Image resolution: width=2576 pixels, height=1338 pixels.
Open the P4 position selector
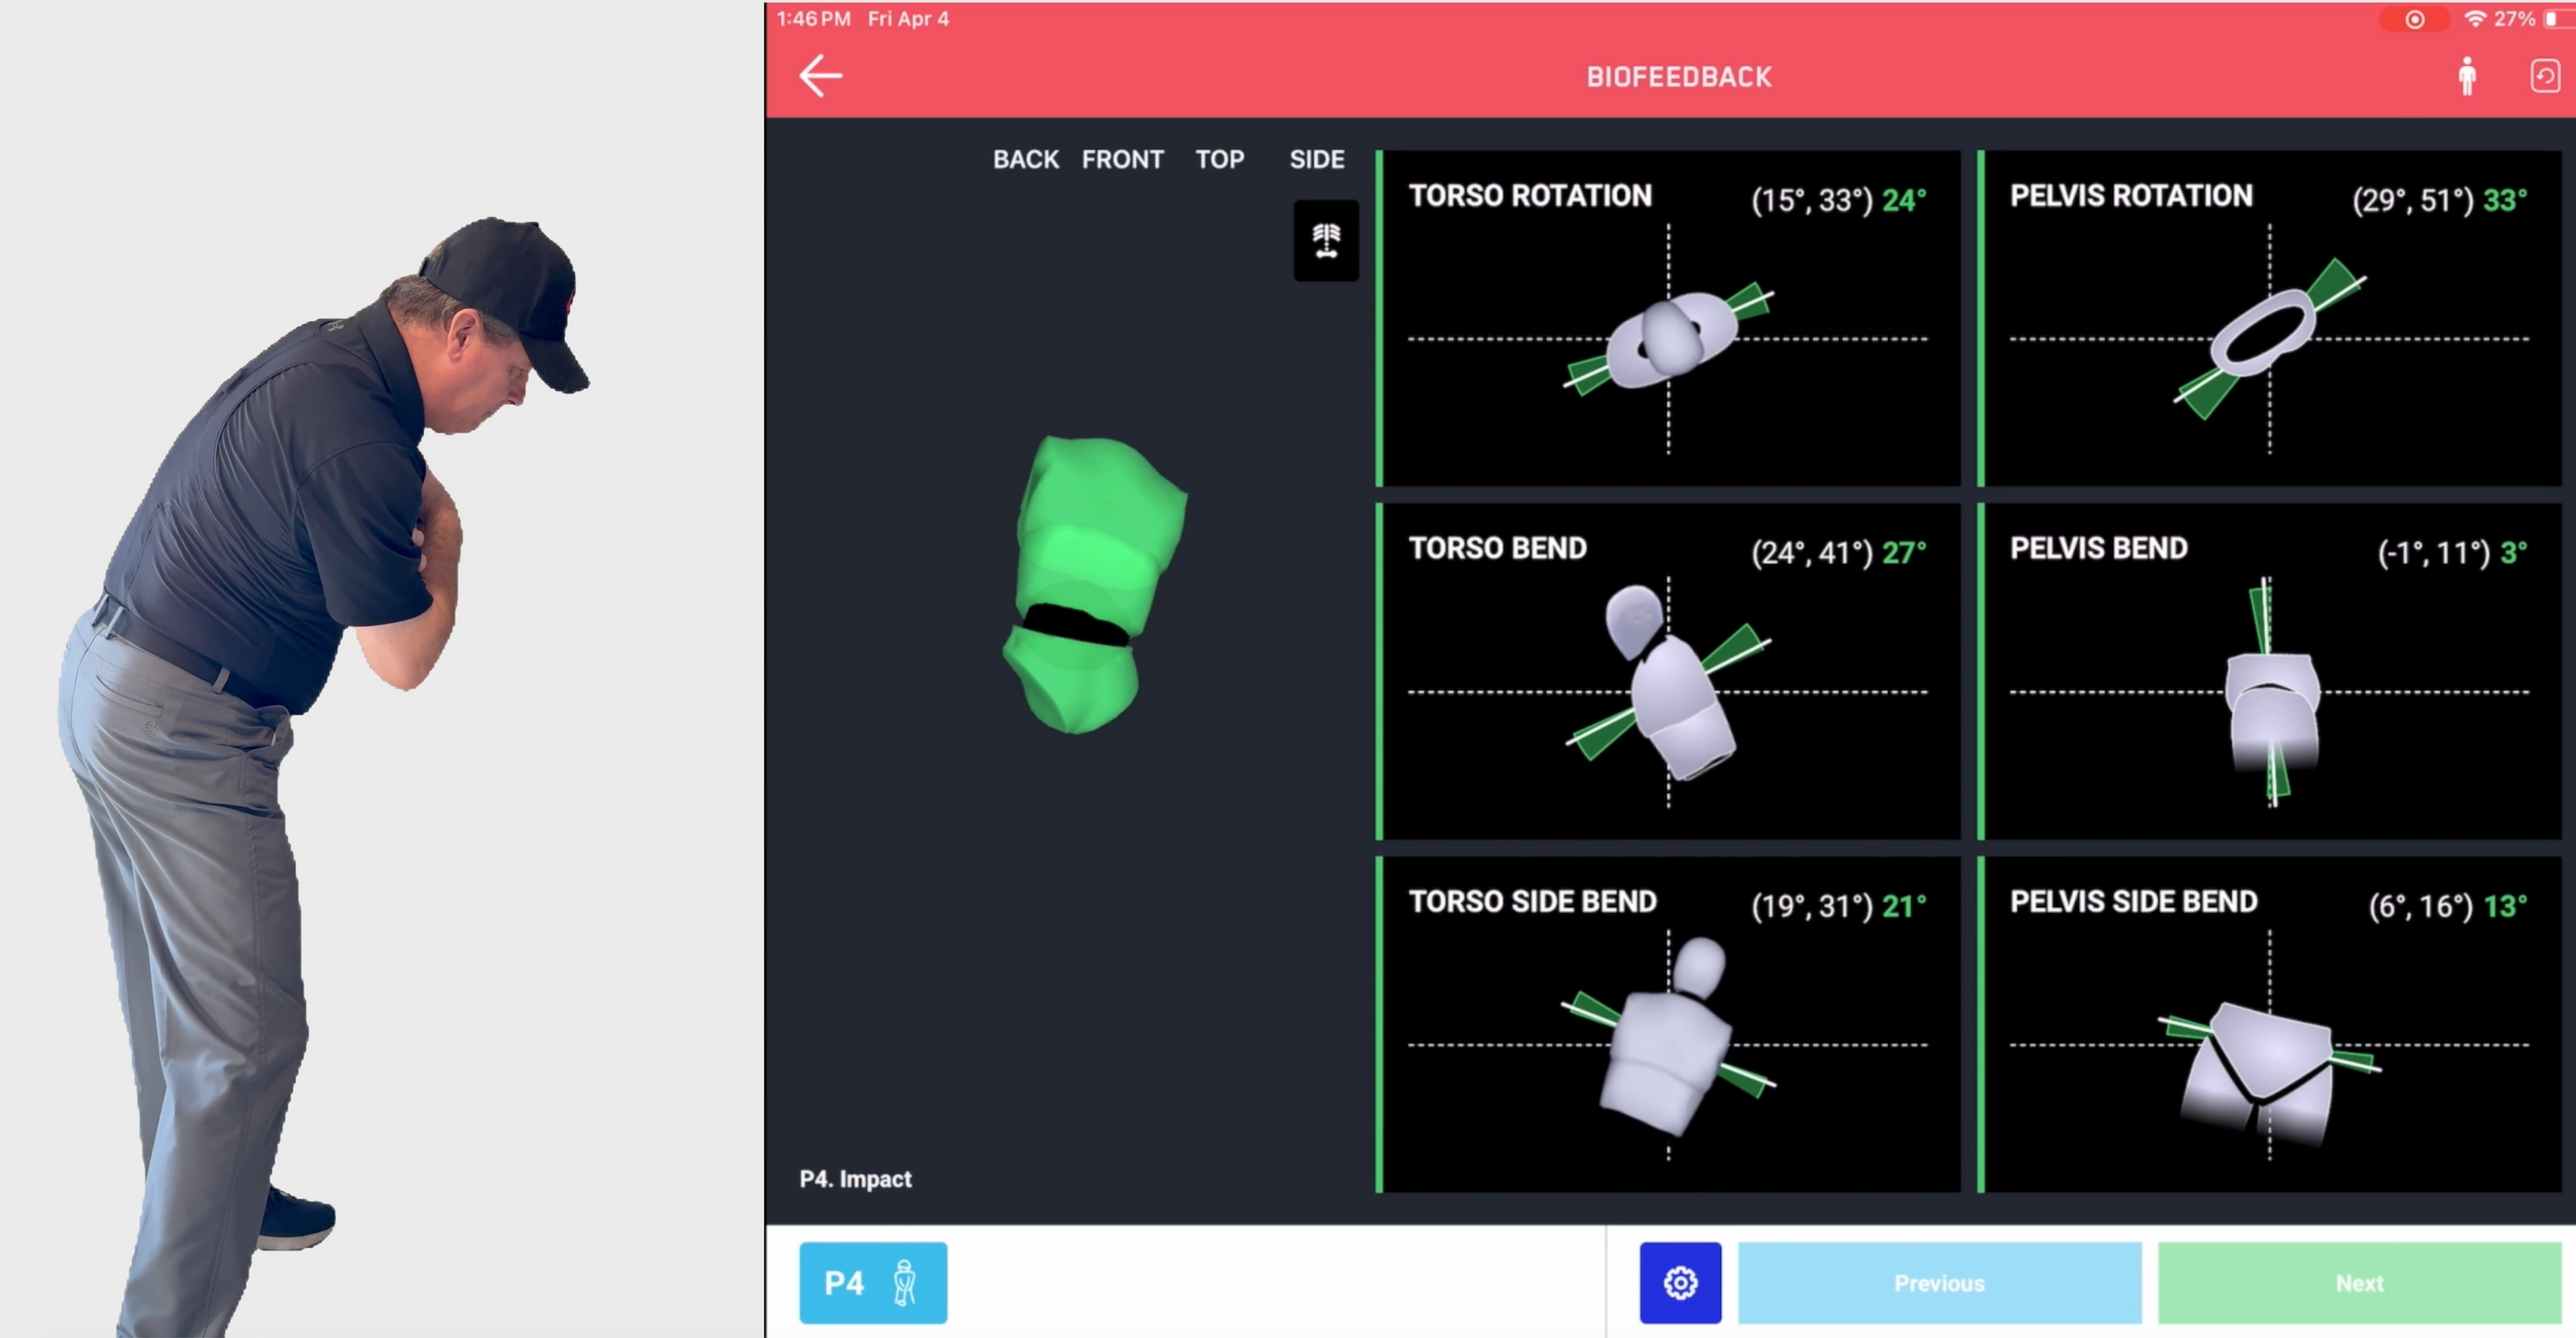click(x=845, y=1282)
